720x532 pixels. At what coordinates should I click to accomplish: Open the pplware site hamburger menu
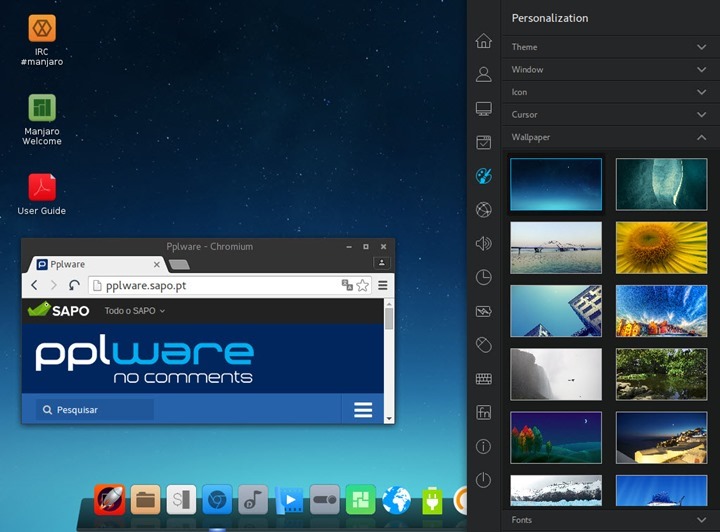point(363,409)
